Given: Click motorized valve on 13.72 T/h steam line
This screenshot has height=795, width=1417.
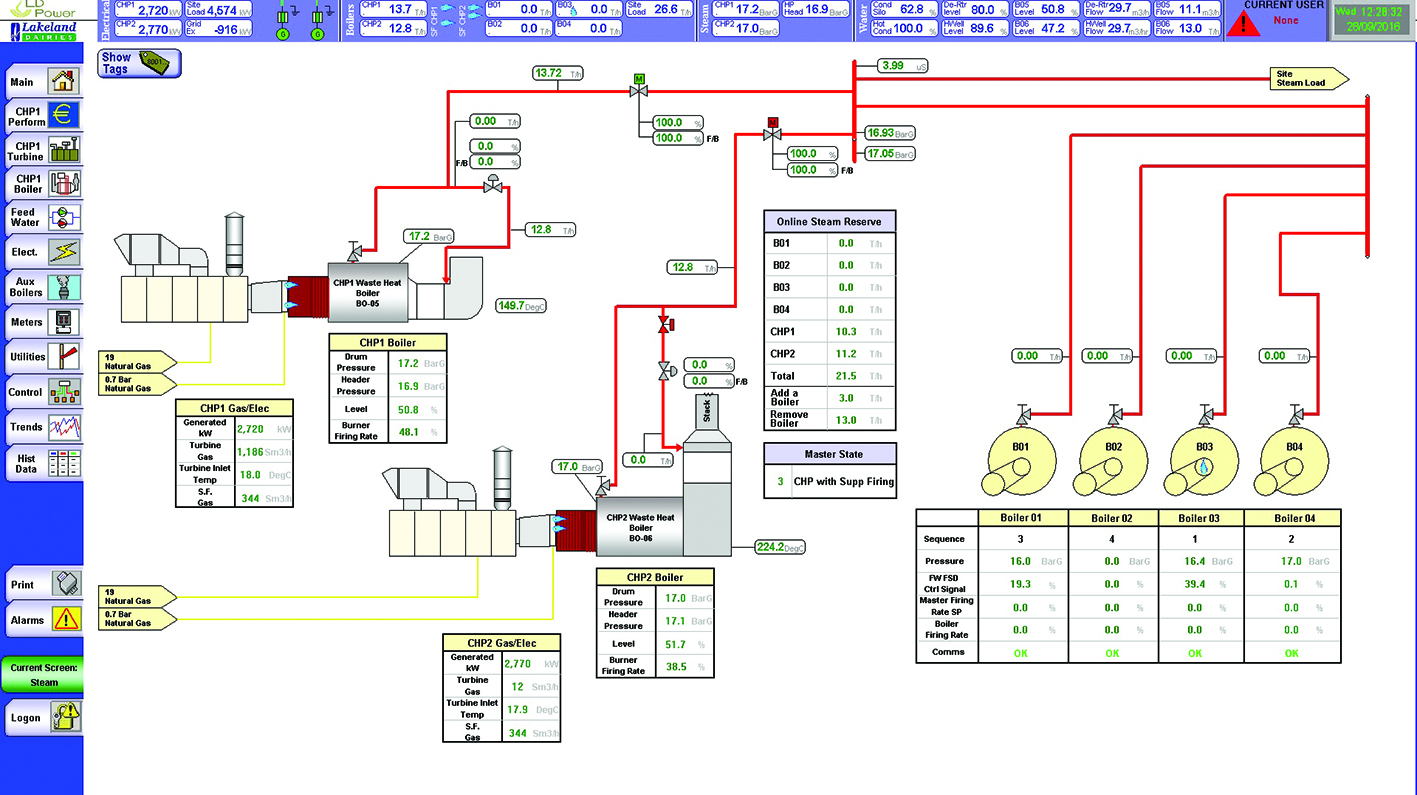Looking at the screenshot, I should pos(637,87).
